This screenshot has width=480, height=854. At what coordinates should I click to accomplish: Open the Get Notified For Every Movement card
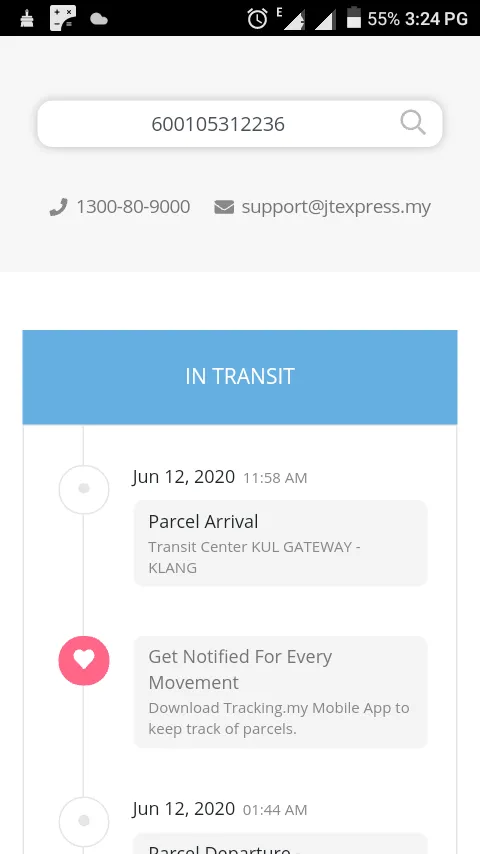pos(281,692)
